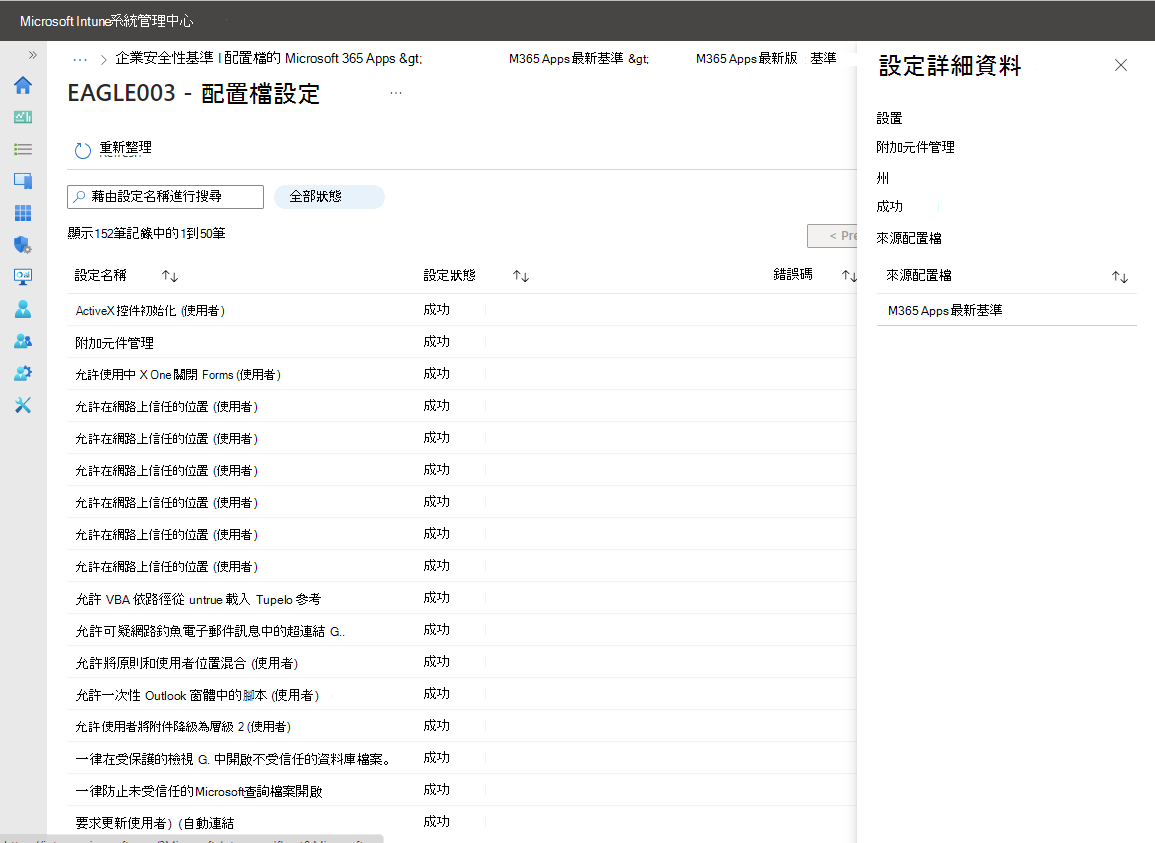Open the Devices icon in sidebar
The image size is (1155, 843).
[23, 181]
